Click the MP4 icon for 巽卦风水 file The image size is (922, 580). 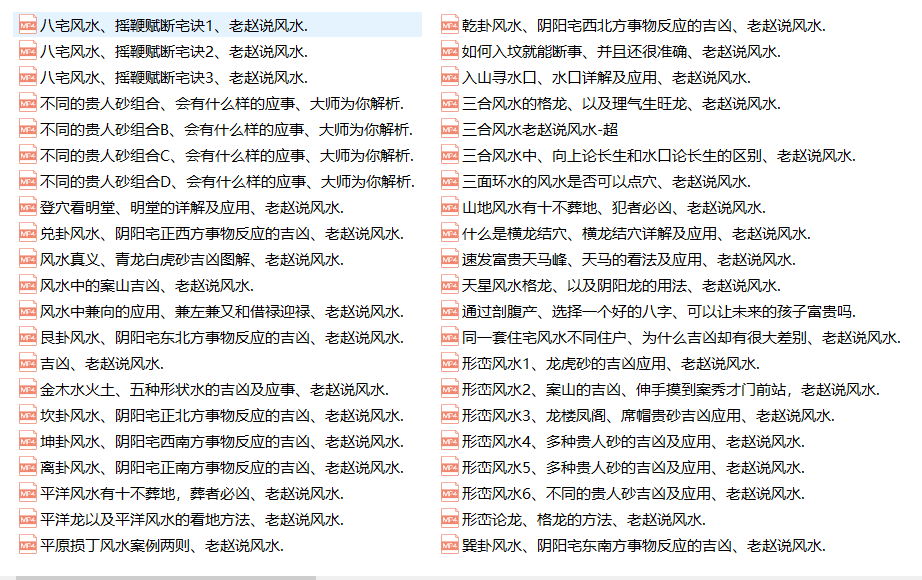[450, 545]
